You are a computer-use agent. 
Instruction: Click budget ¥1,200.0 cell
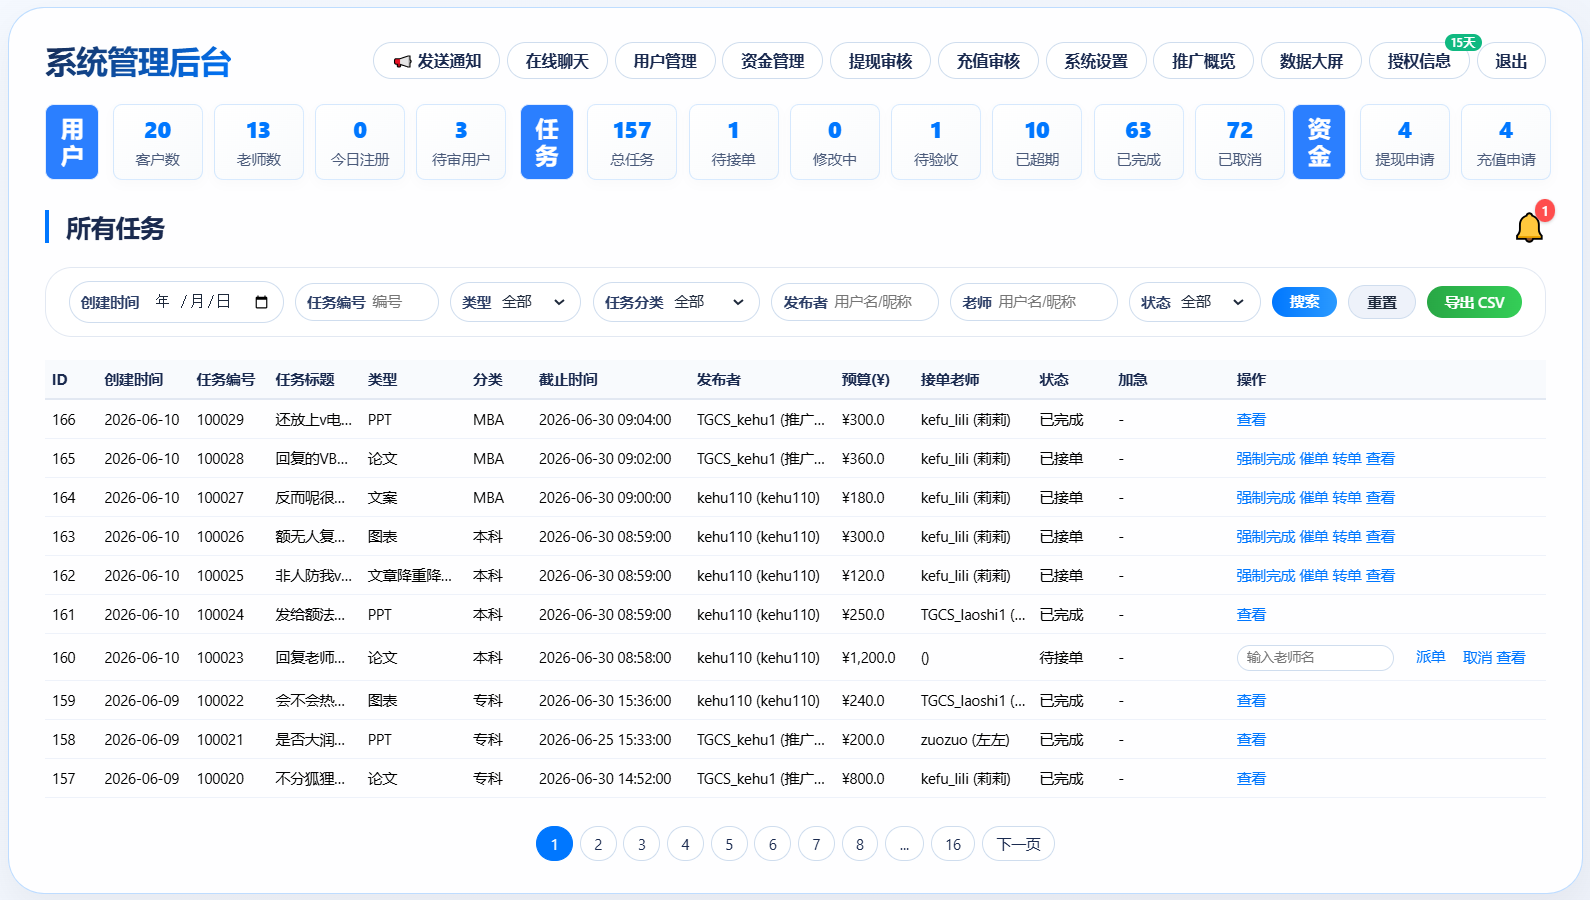tap(869, 657)
